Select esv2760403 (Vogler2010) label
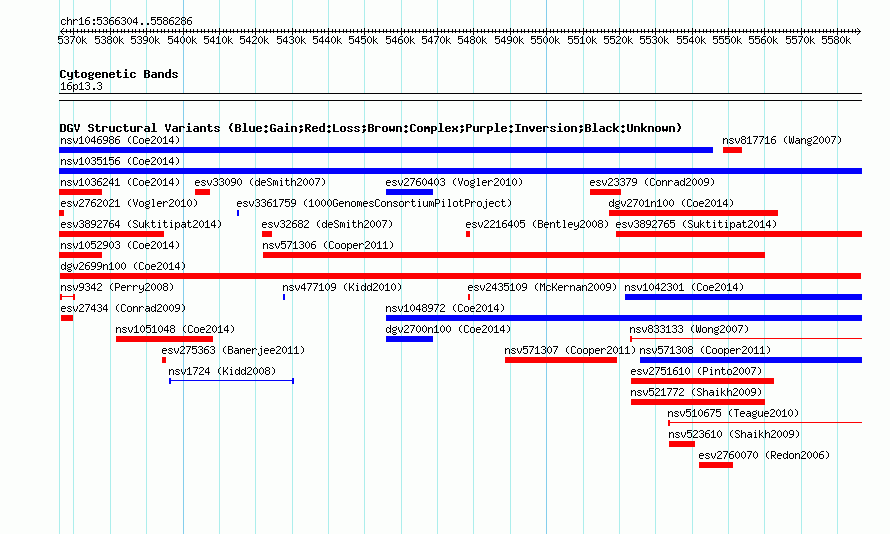This screenshot has height=534, width=890. [x=454, y=182]
